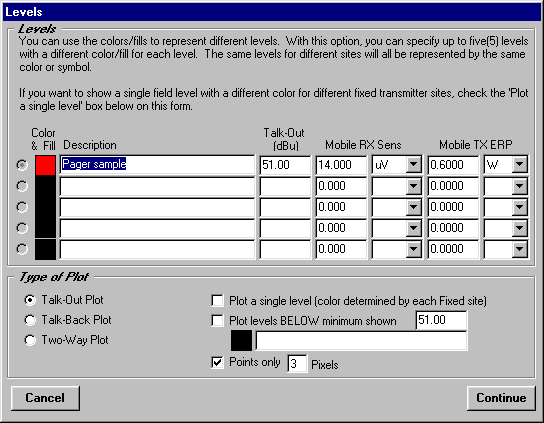Select the Two-Way Plot option
544x423 pixels.
tap(30, 340)
